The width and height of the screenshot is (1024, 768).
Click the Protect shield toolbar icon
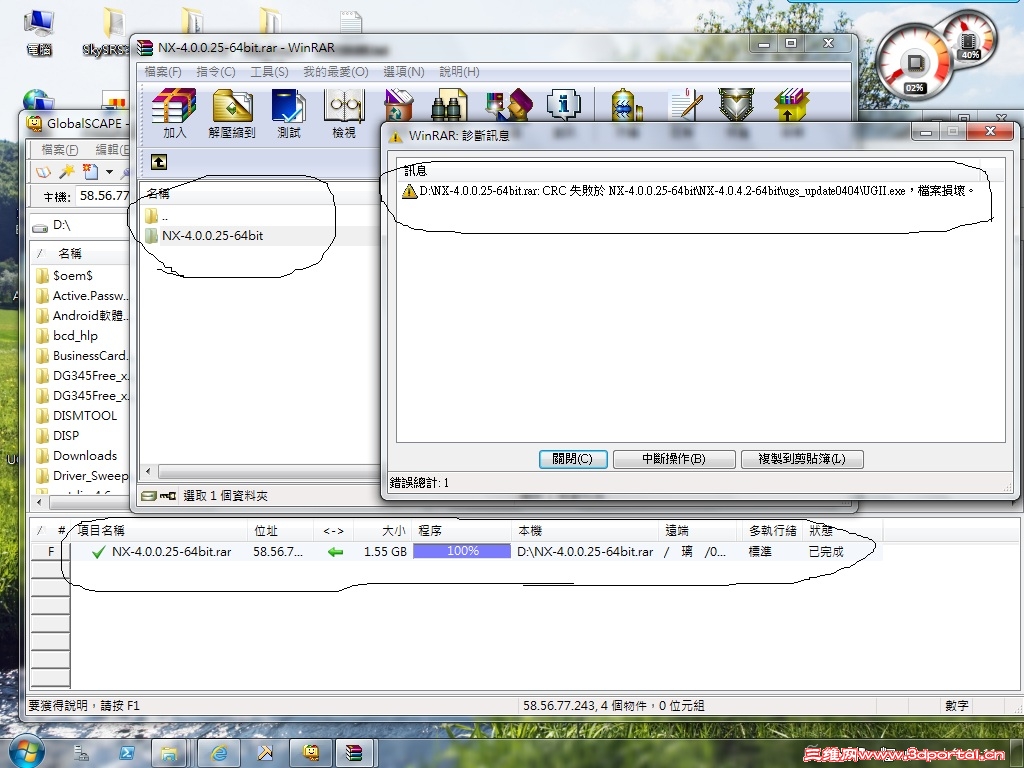(736, 104)
